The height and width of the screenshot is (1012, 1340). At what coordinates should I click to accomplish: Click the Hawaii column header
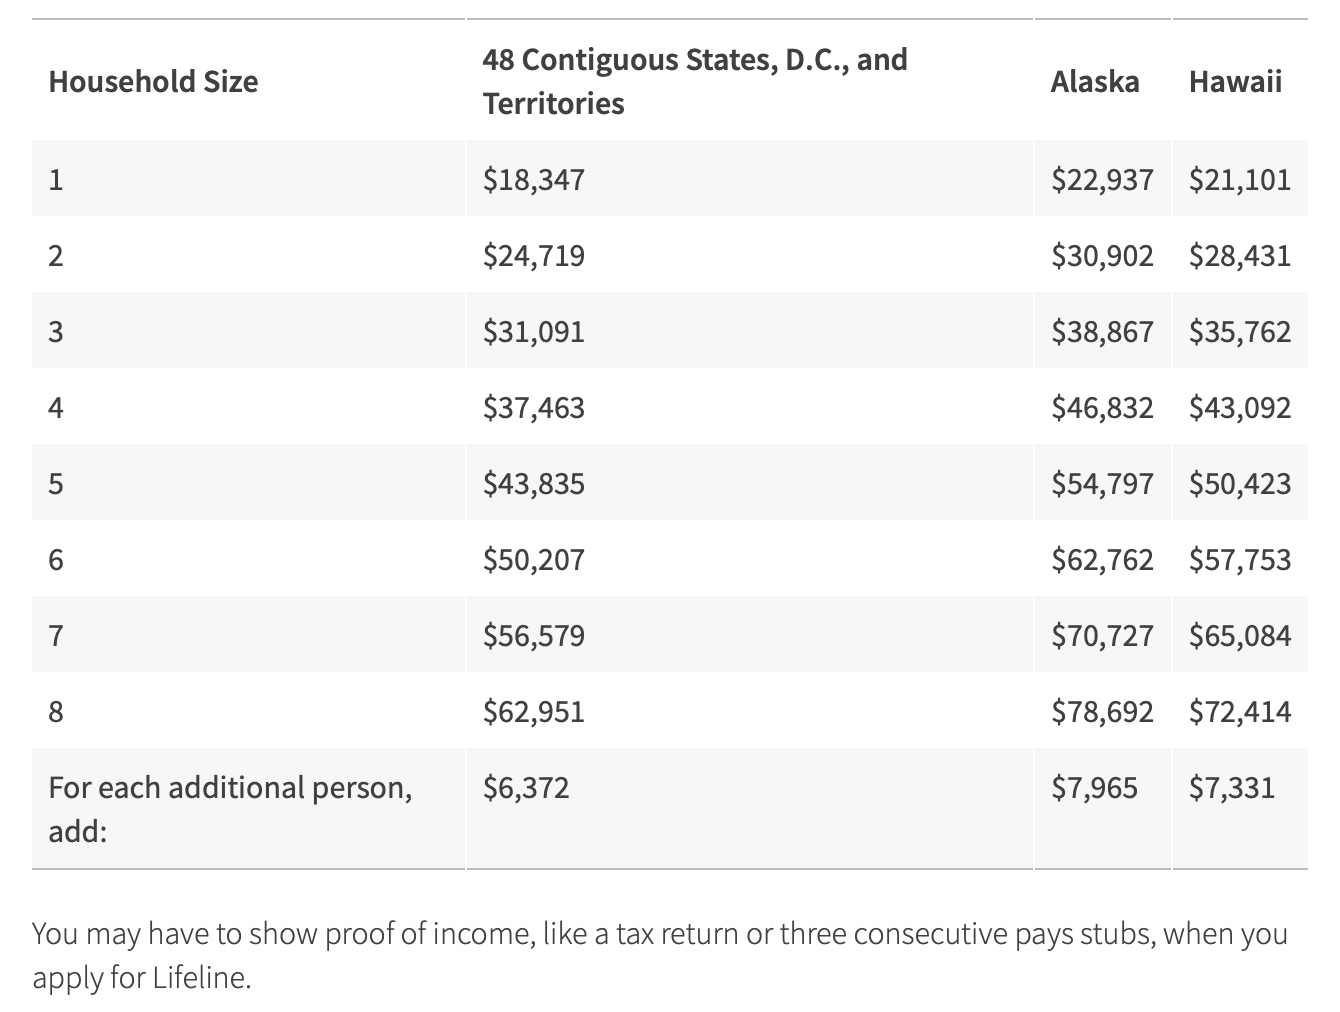coord(1235,81)
